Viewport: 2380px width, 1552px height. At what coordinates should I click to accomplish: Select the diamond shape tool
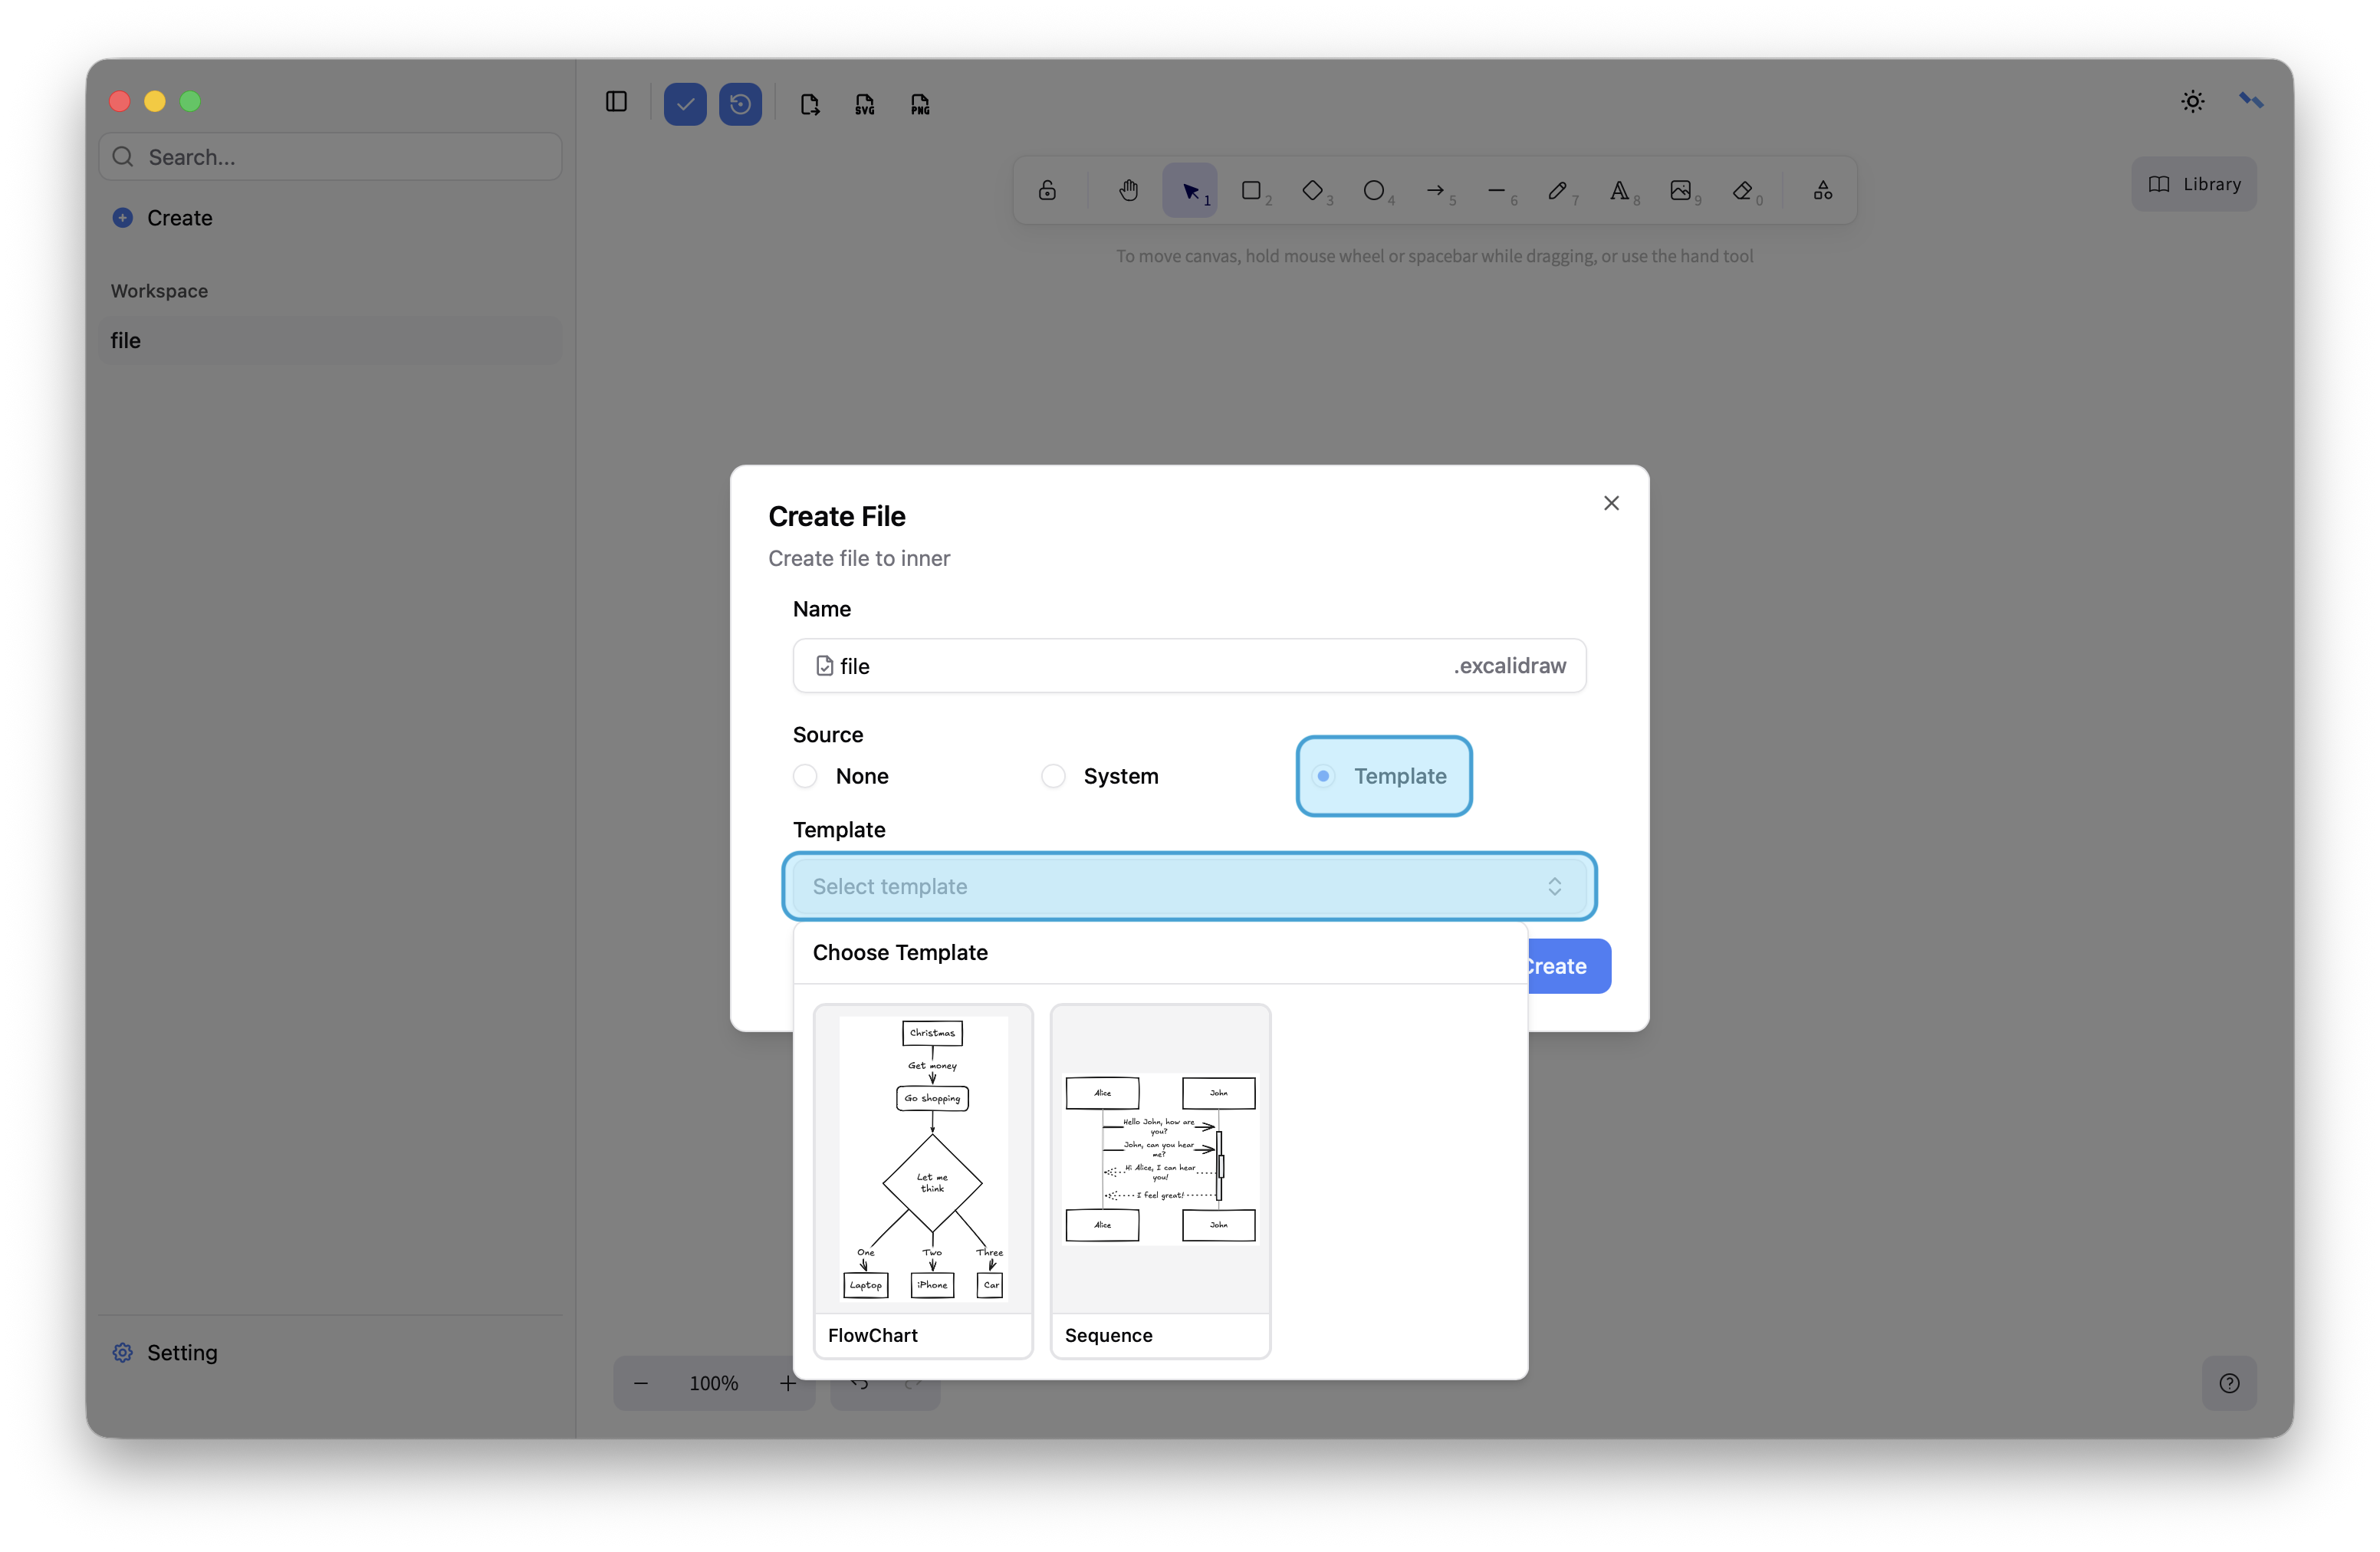click(x=1313, y=190)
